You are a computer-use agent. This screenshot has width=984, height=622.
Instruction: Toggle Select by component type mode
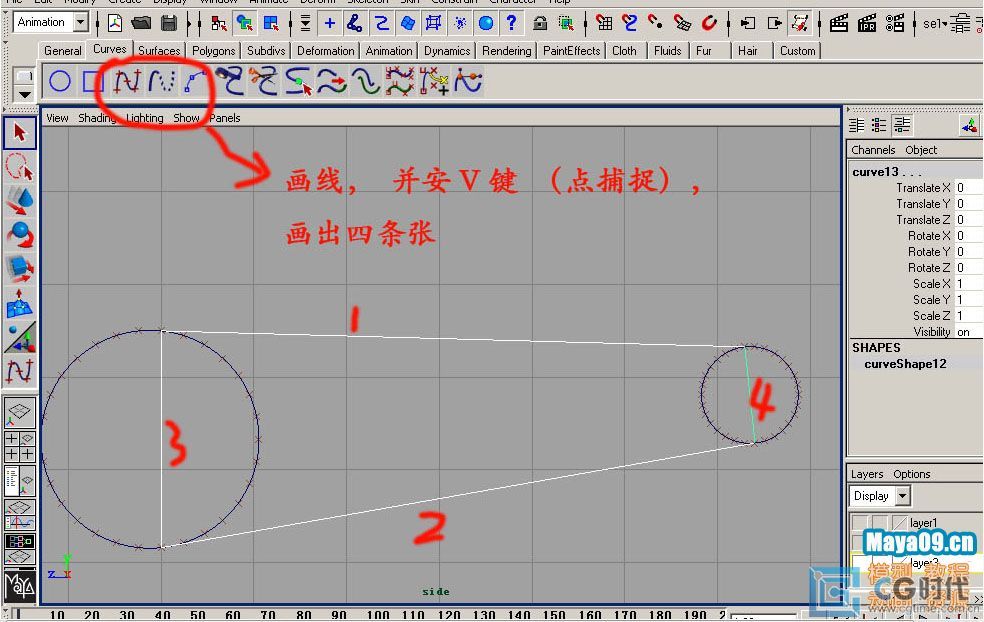click(271, 24)
